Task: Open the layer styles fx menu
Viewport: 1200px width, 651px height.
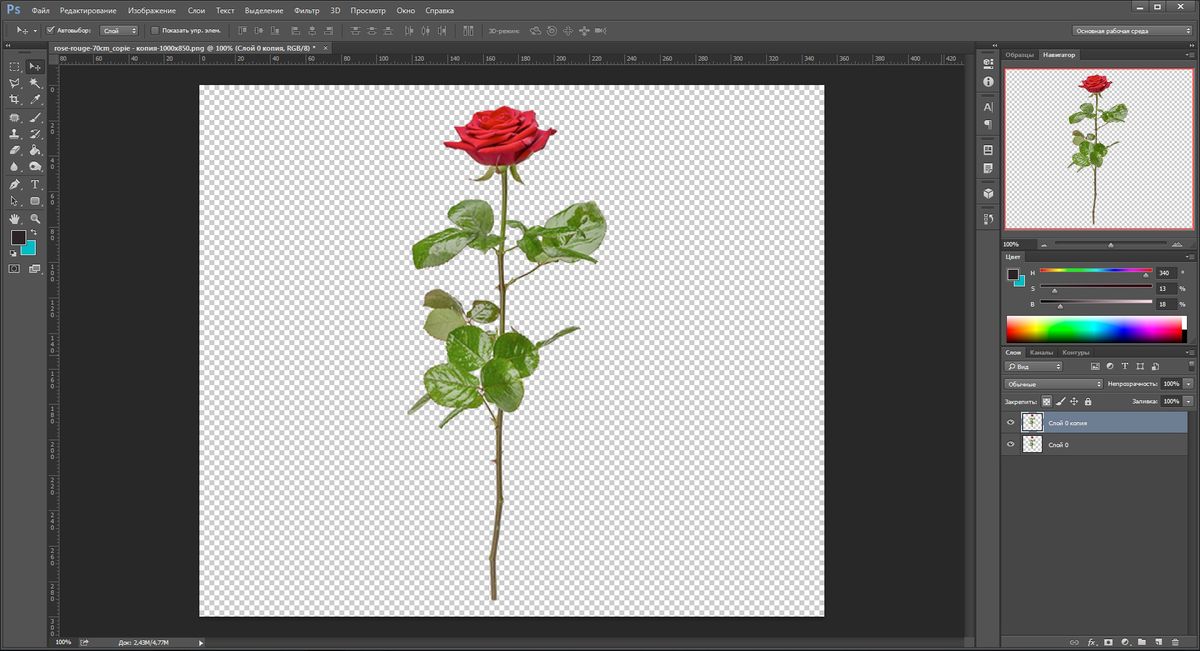Action: click(x=1092, y=642)
